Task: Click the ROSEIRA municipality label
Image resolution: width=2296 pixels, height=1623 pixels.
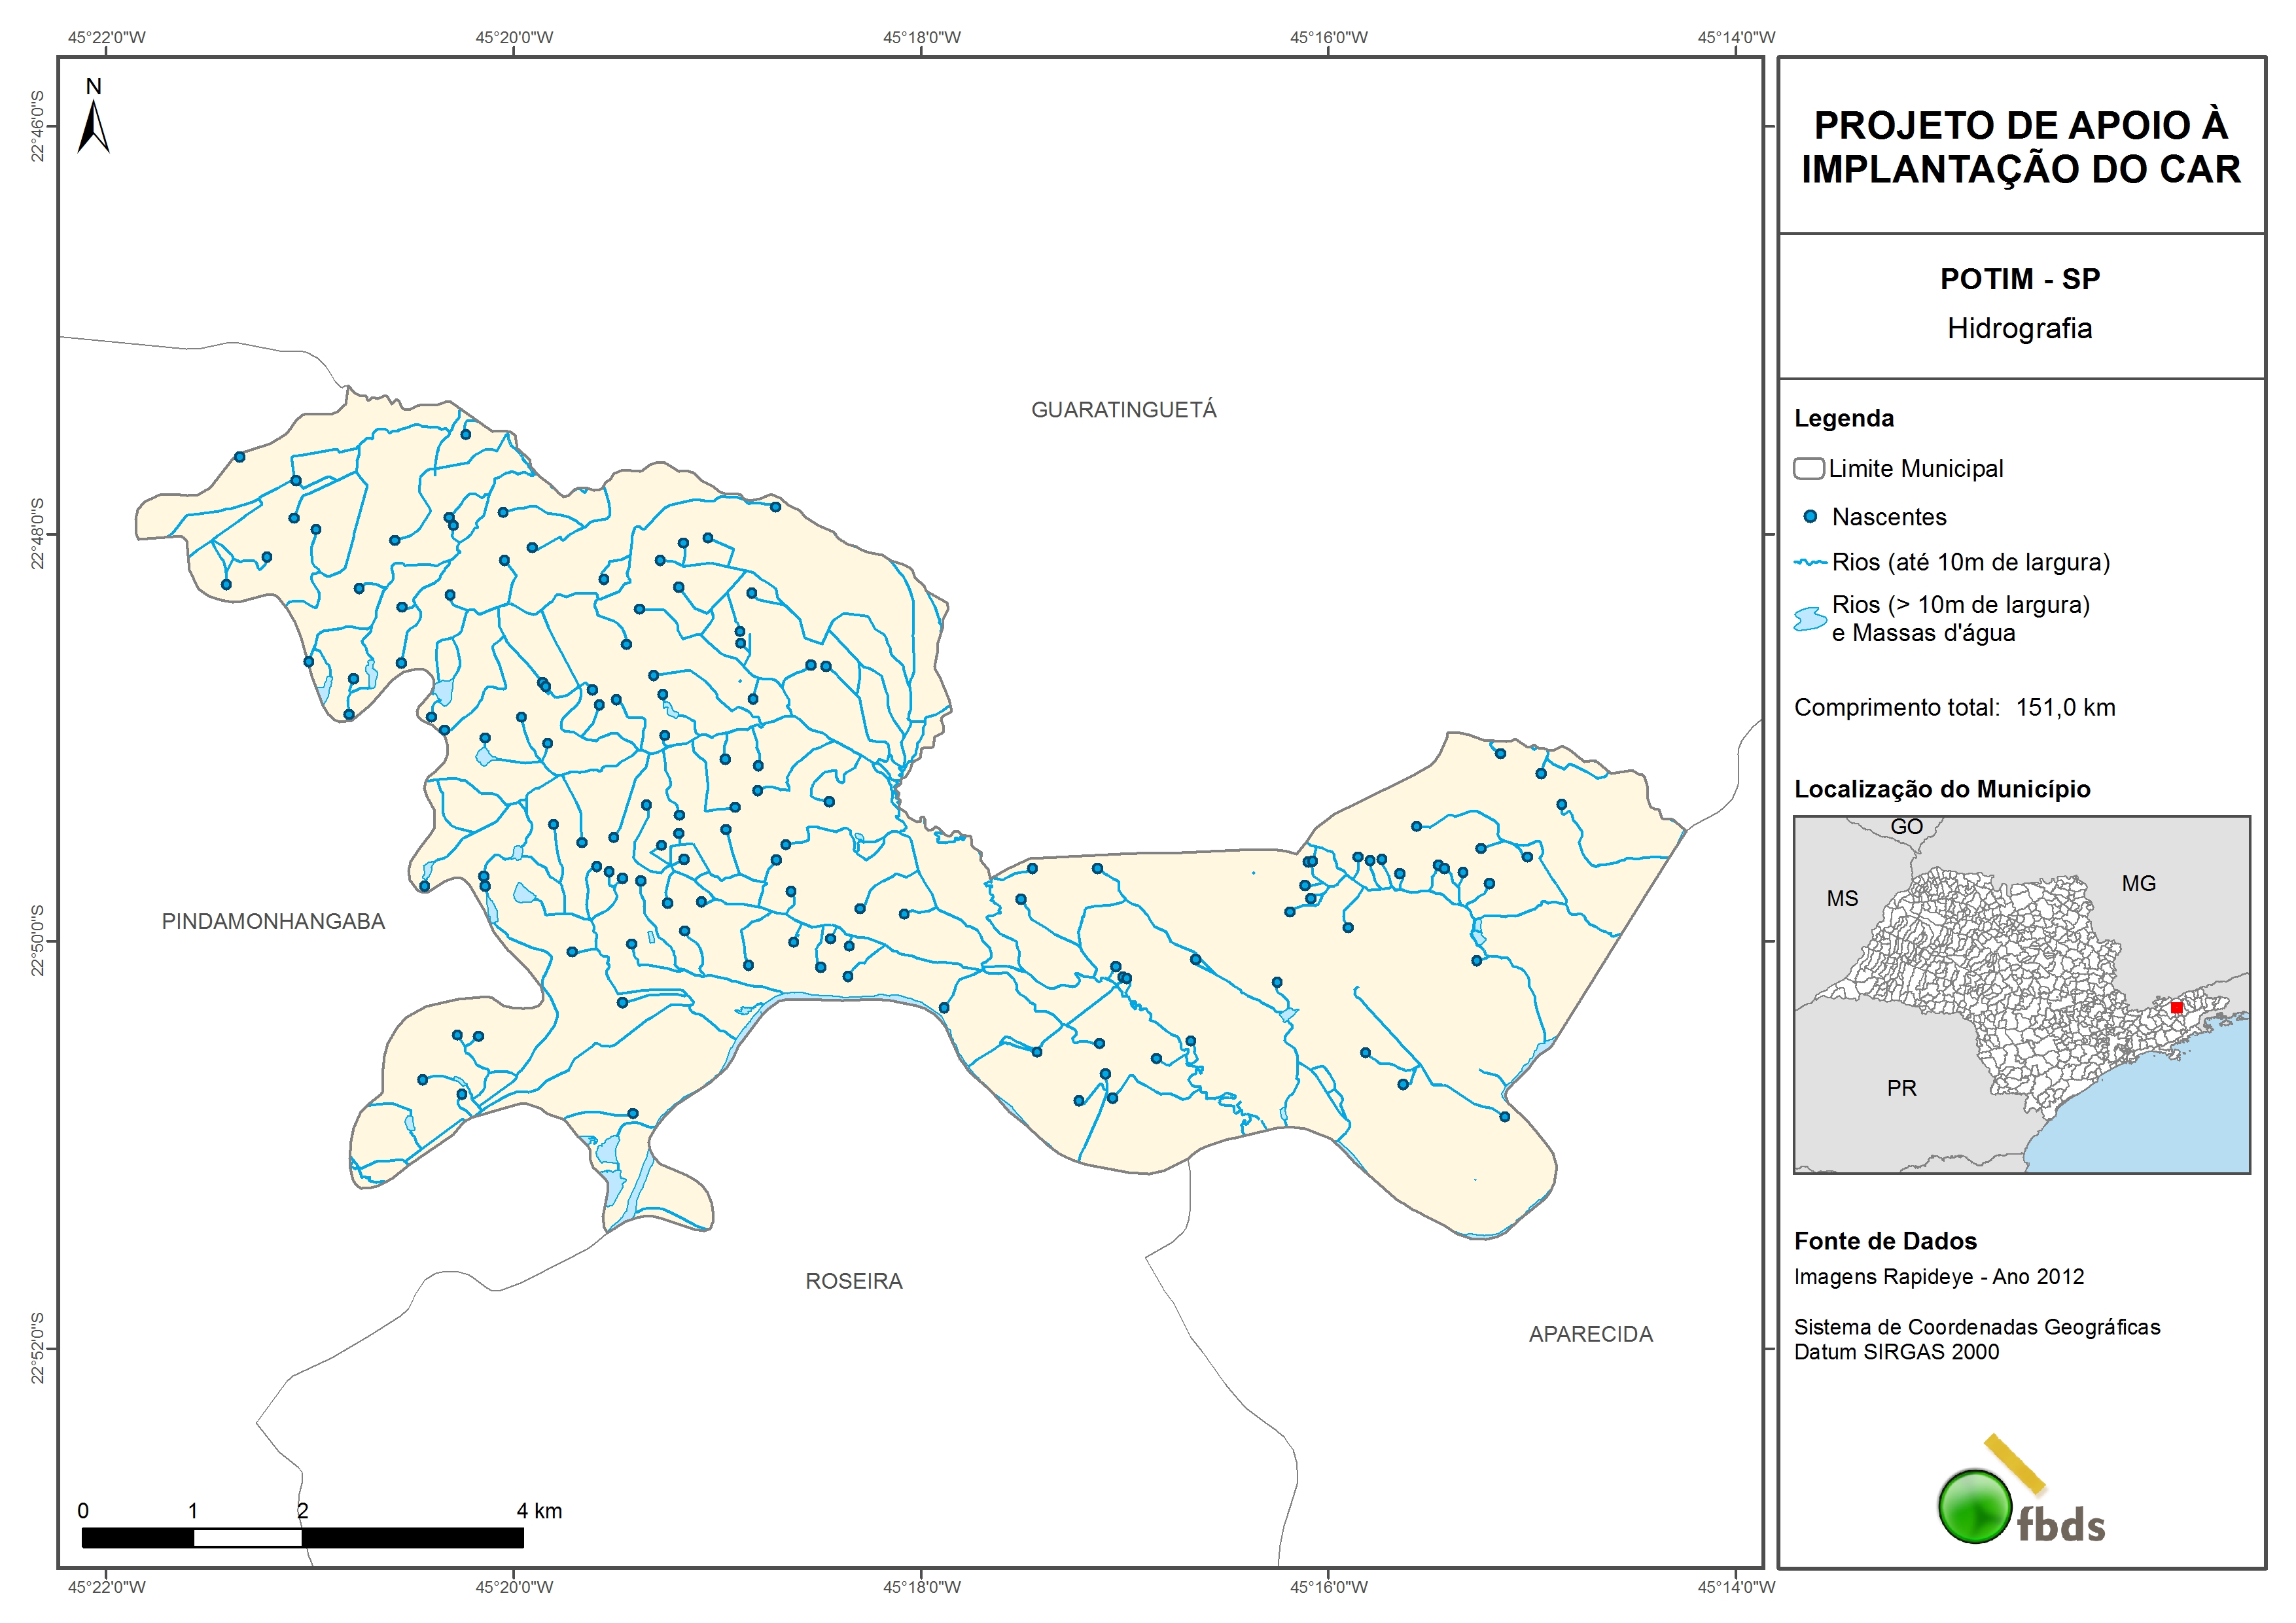Action: click(854, 1281)
